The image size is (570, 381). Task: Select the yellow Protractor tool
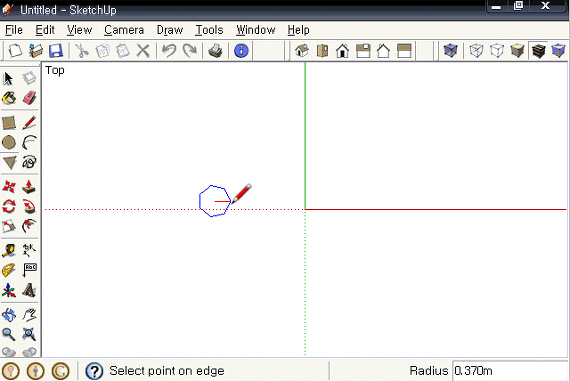click(x=8, y=270)
